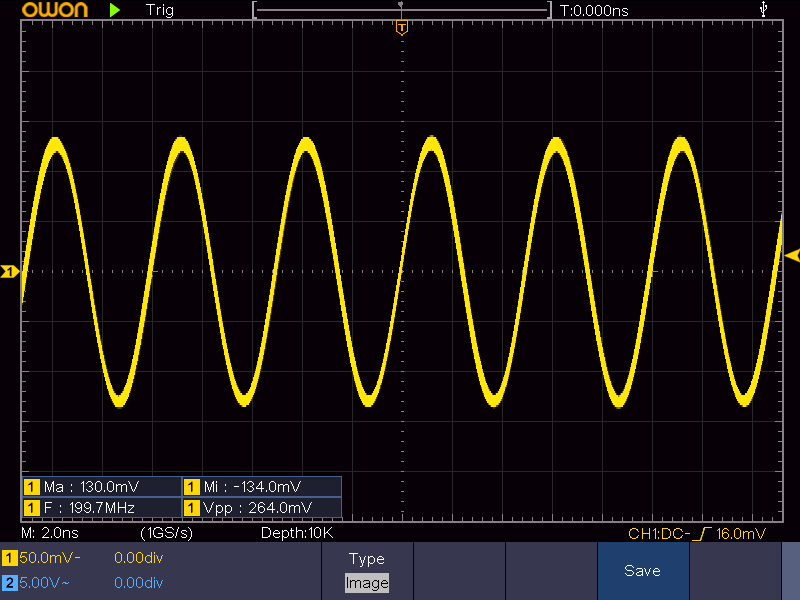Screen dimensions: 800x600
Task: Click the OWON logo
Action: coord(55,10)
